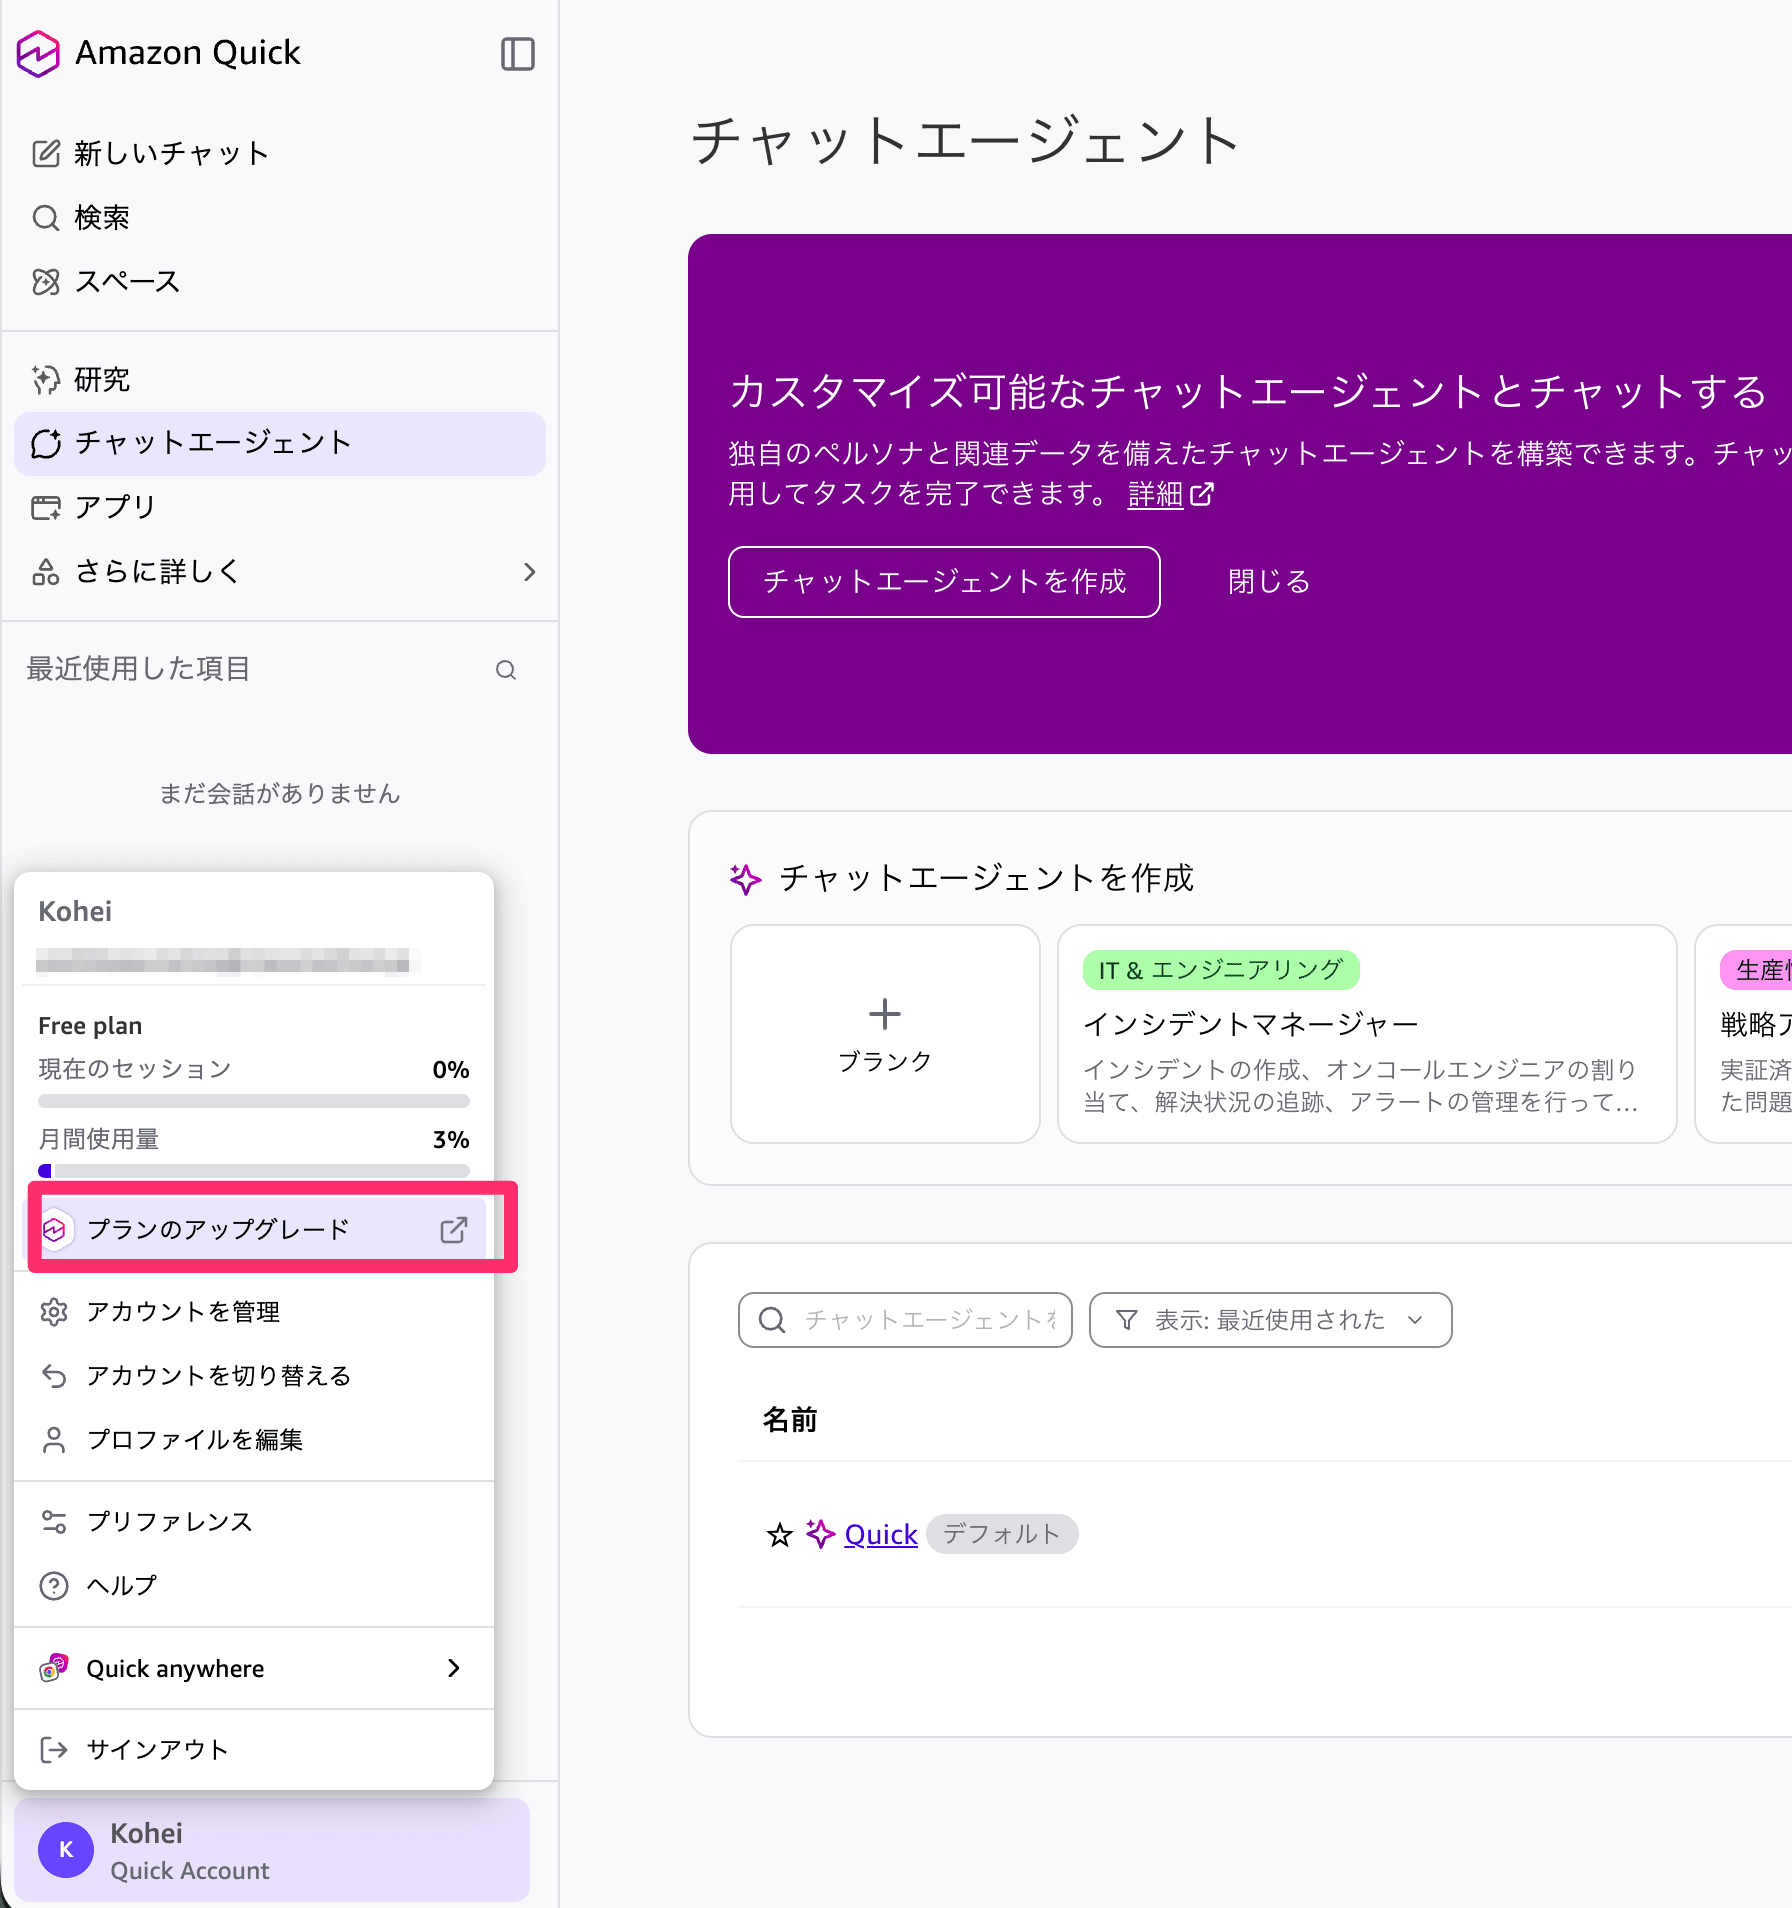Screen dimensions: 1792x1908
Task: Create a ブランク chat agent card
Action: [x=885, y=1034]
